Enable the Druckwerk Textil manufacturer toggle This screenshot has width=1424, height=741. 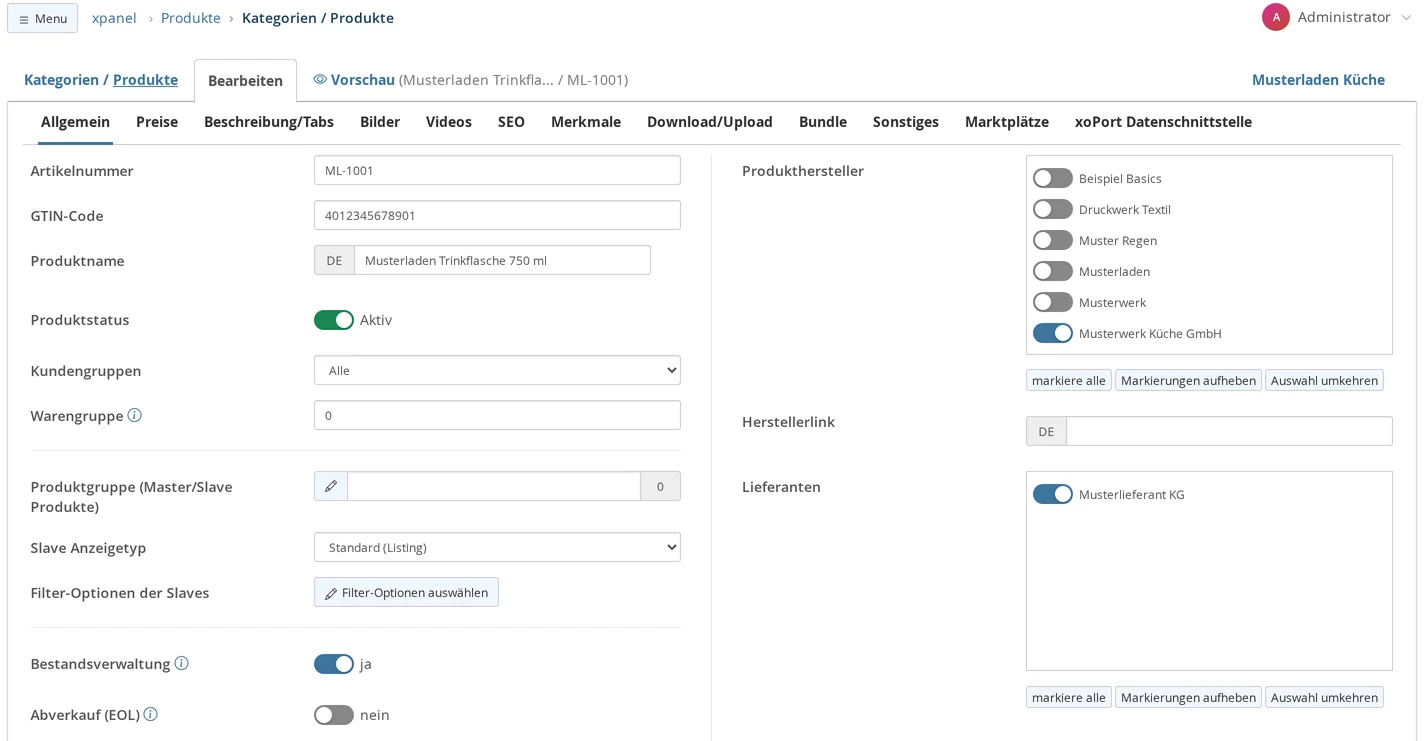tap(1053, 209)
